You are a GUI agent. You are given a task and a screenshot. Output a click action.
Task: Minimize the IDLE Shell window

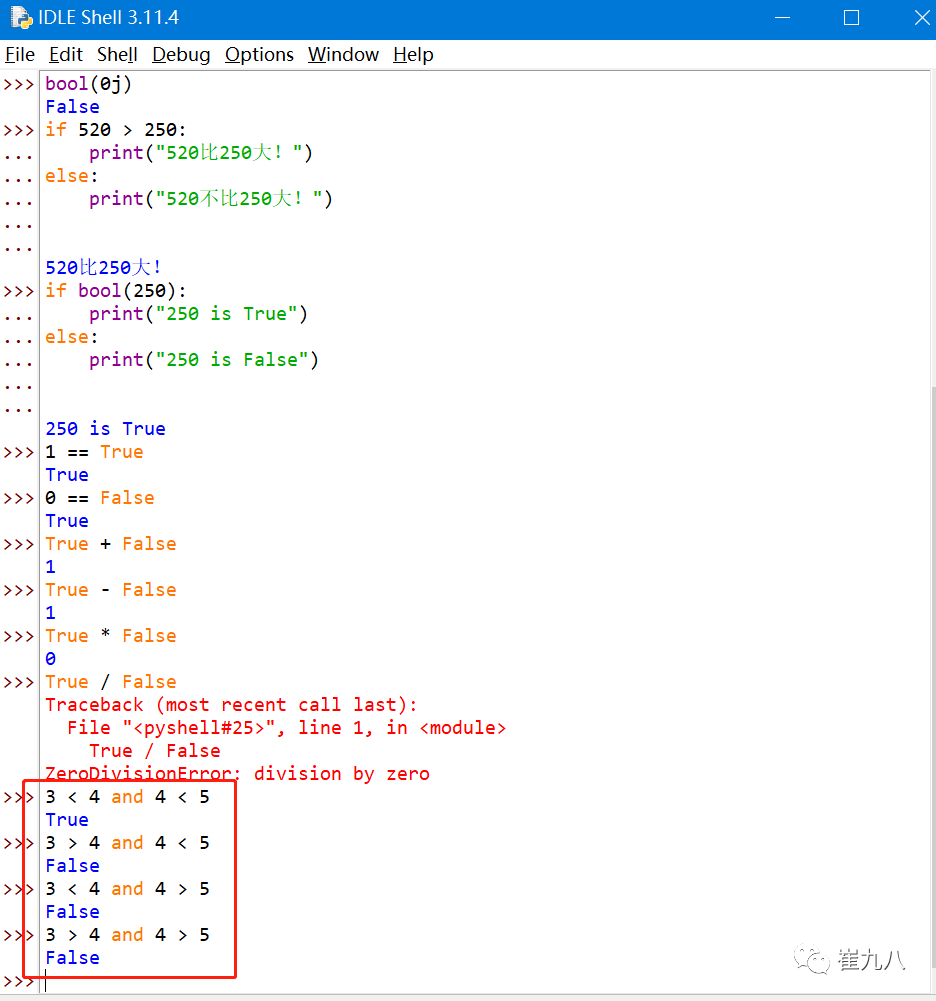[x=782, y=17]
